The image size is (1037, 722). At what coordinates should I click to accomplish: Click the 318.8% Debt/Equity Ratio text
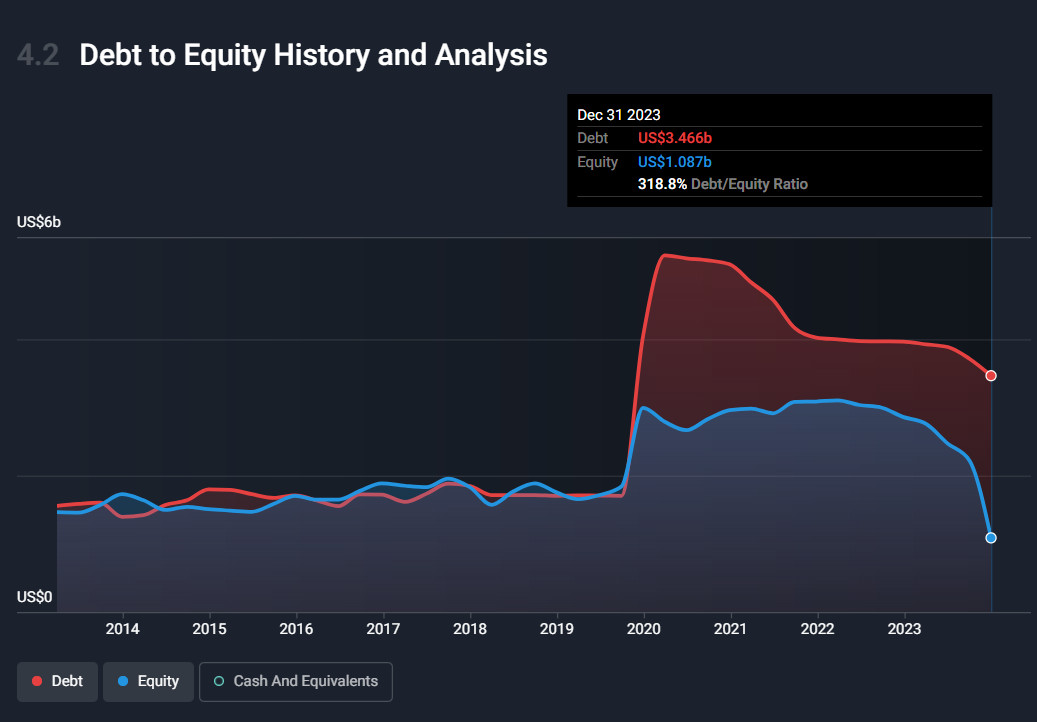point(722,184)
